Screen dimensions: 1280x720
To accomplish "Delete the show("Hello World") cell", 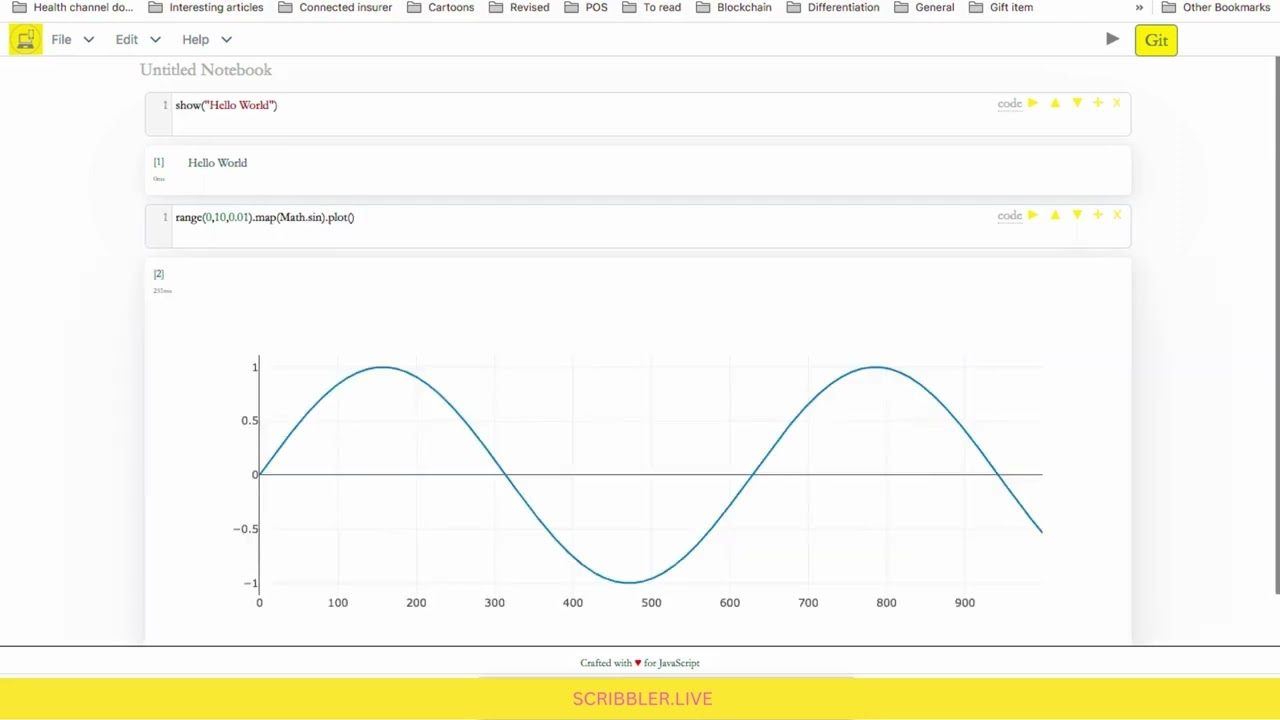I will pos(1117,103).
